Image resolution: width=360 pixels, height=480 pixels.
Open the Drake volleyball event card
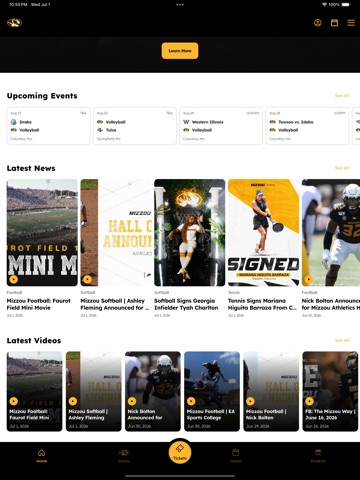(48, 126)
